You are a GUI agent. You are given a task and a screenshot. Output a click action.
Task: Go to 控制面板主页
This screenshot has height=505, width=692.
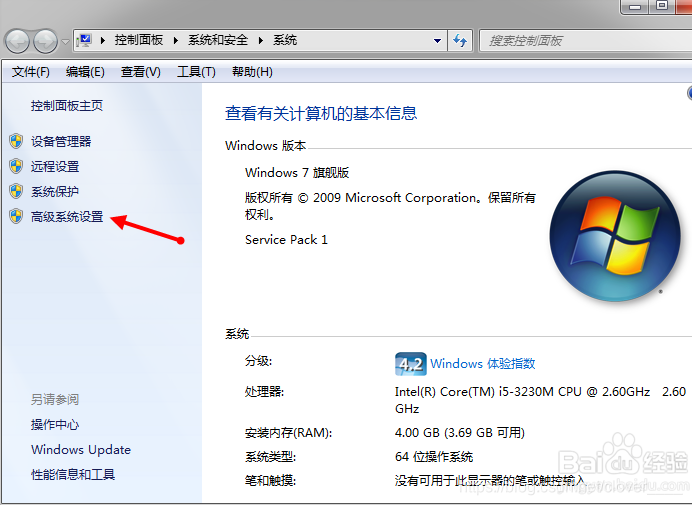[x=67, y=106]
